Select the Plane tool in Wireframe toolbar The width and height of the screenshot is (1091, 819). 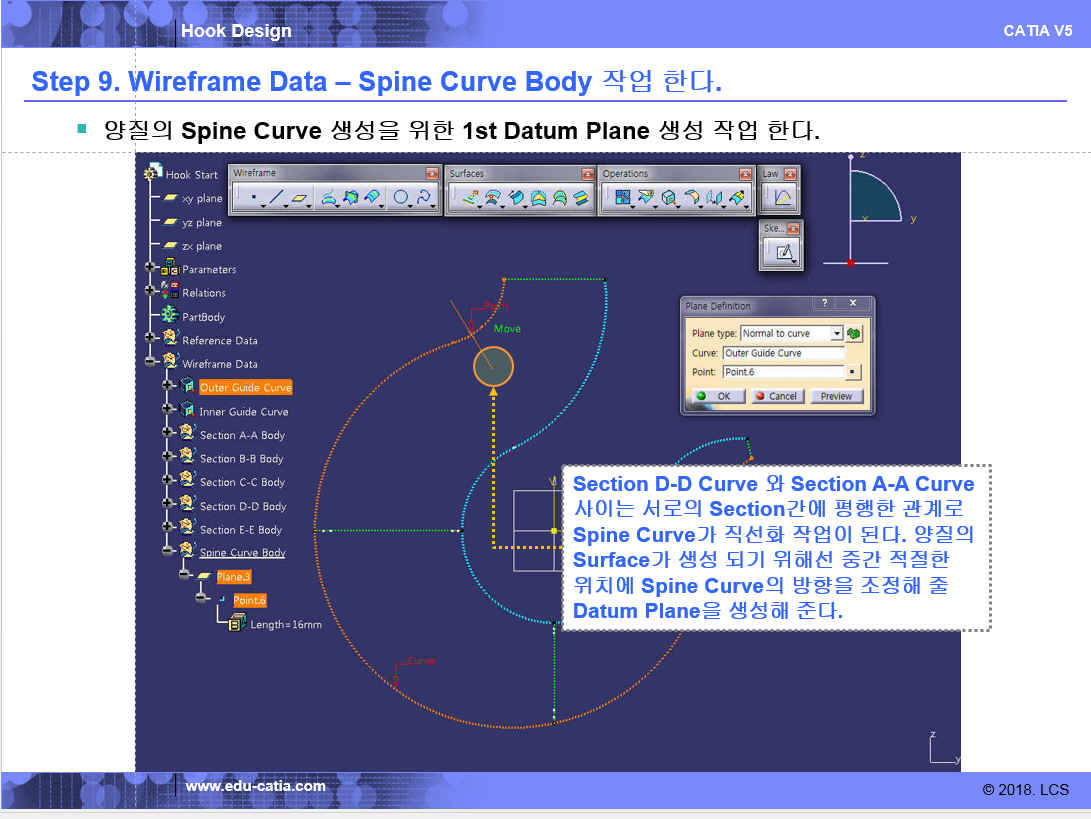(300, 198)
